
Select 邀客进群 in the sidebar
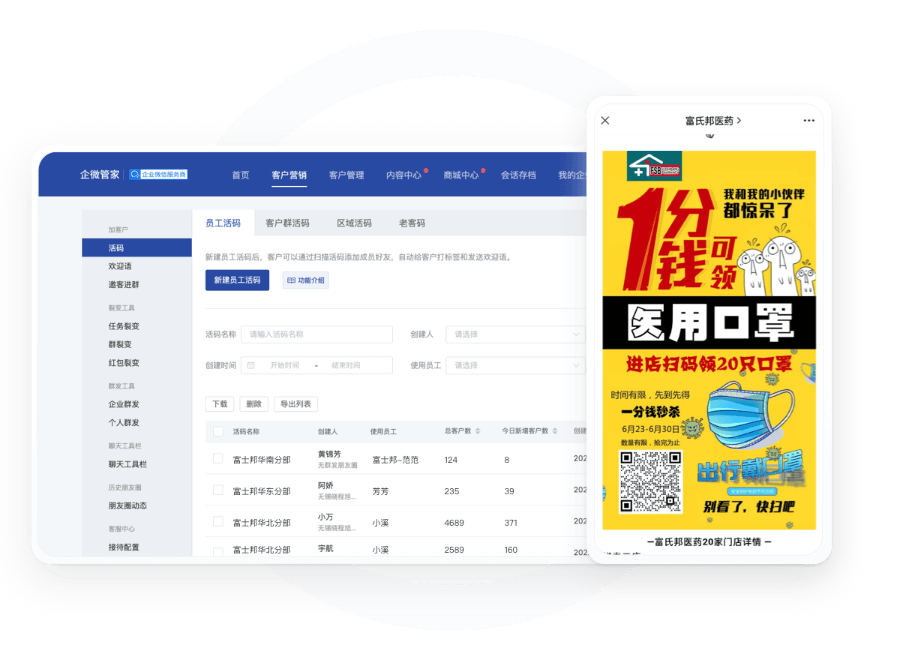(x=124, y=285)
